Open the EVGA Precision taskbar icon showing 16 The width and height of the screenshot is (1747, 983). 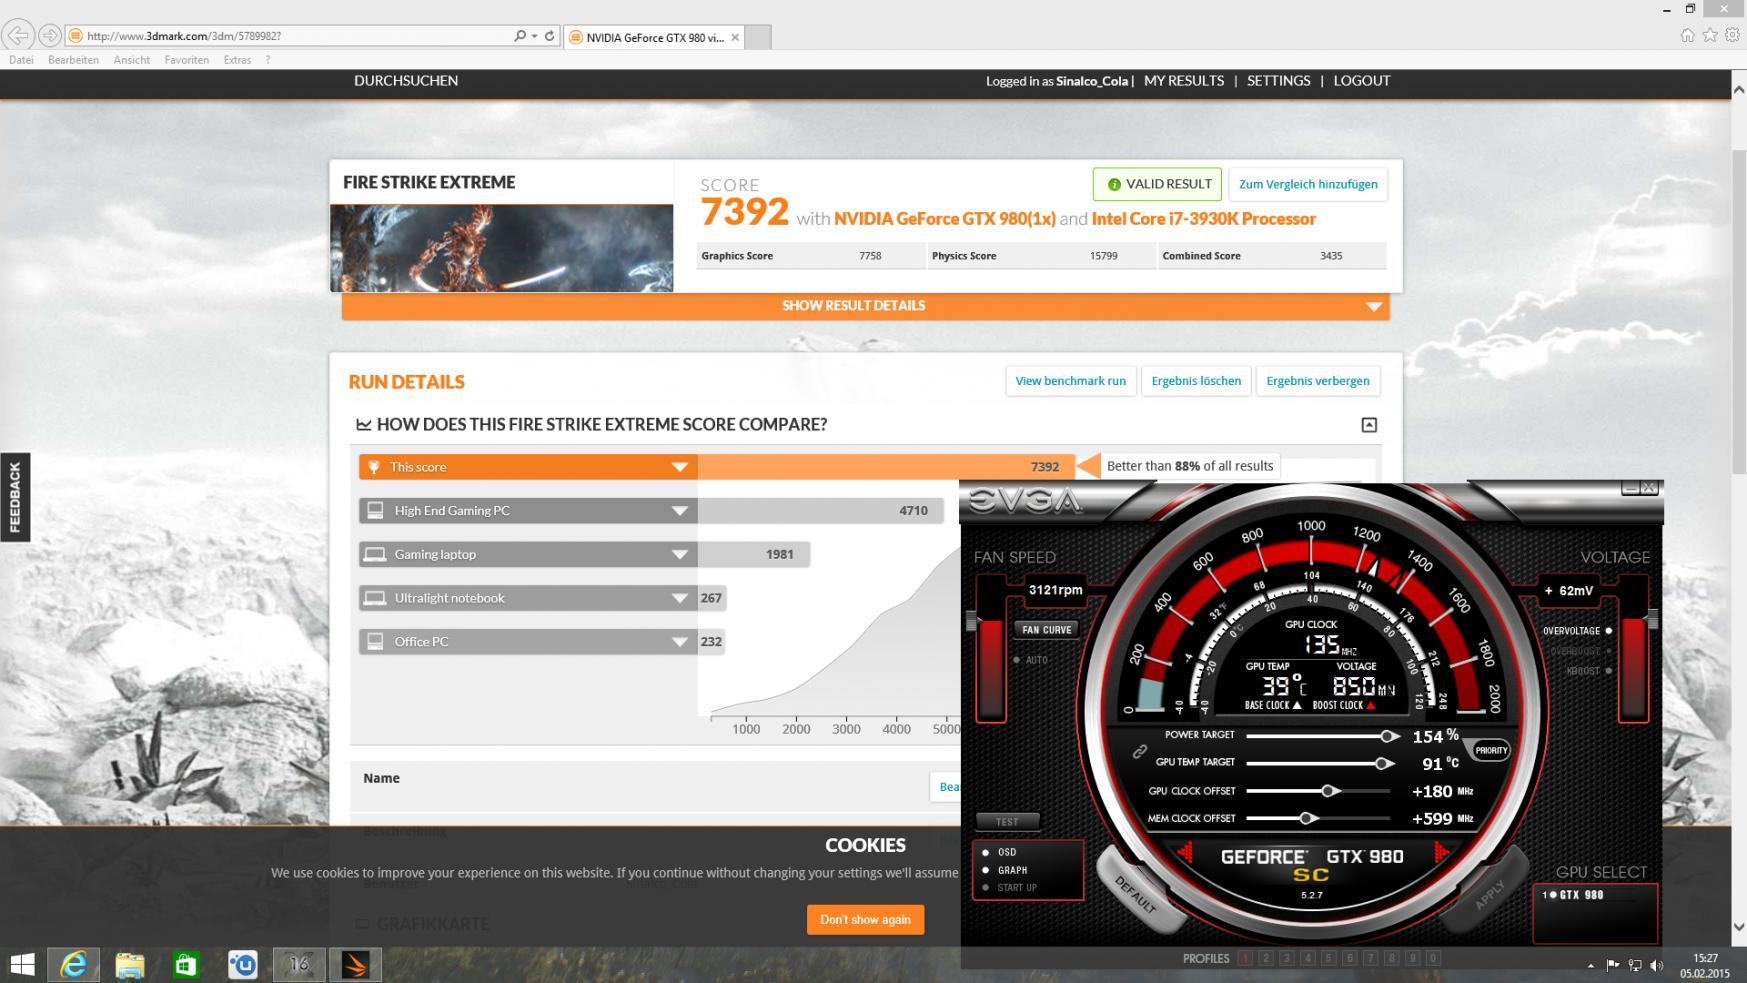[298, 964]
